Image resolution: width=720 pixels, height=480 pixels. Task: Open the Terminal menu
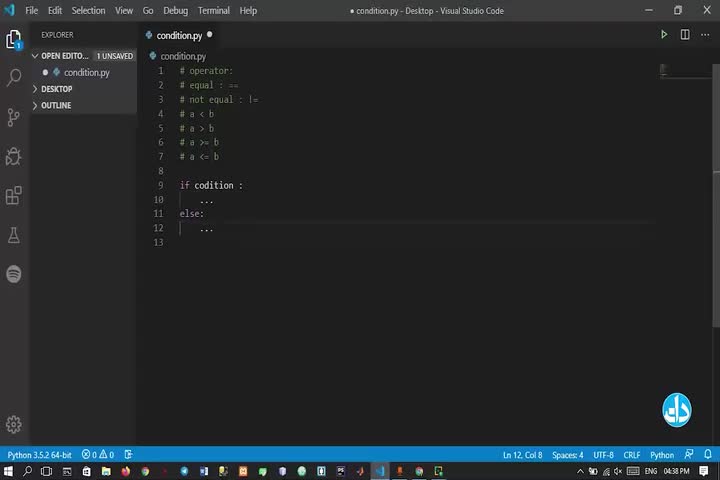click(213, 10)
